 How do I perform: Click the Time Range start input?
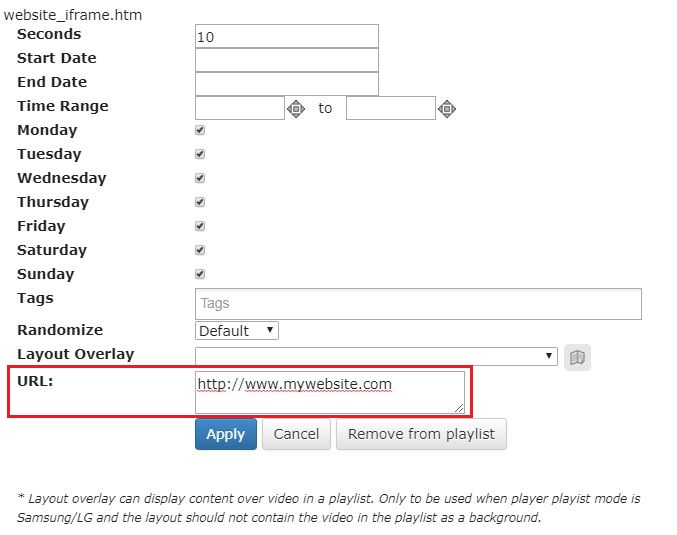(x=240, y=108)
